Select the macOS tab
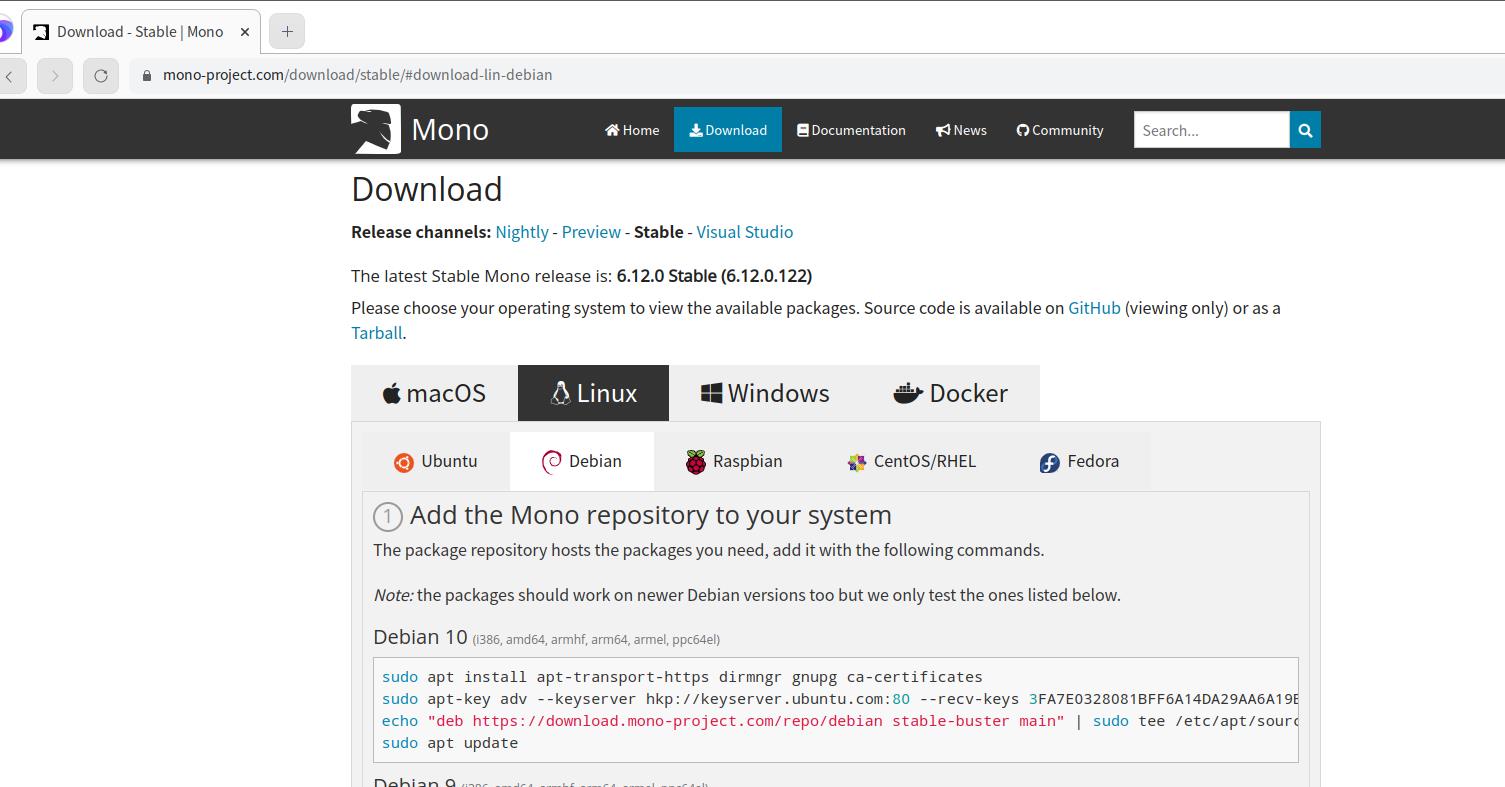1505x787 pixels. (x=434, y=393)
